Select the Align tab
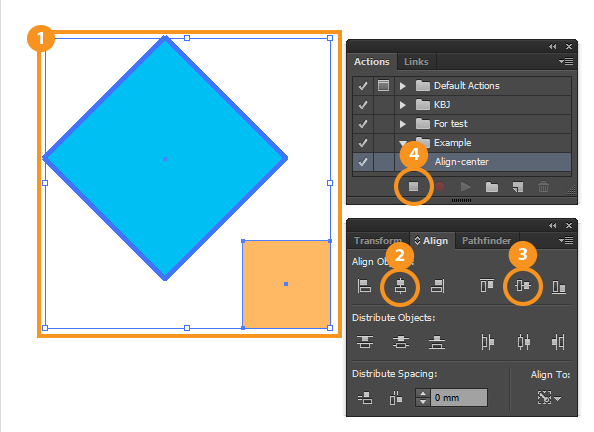Image resolution: width=594 pixels, height=432 pixels. coord(432,241)
